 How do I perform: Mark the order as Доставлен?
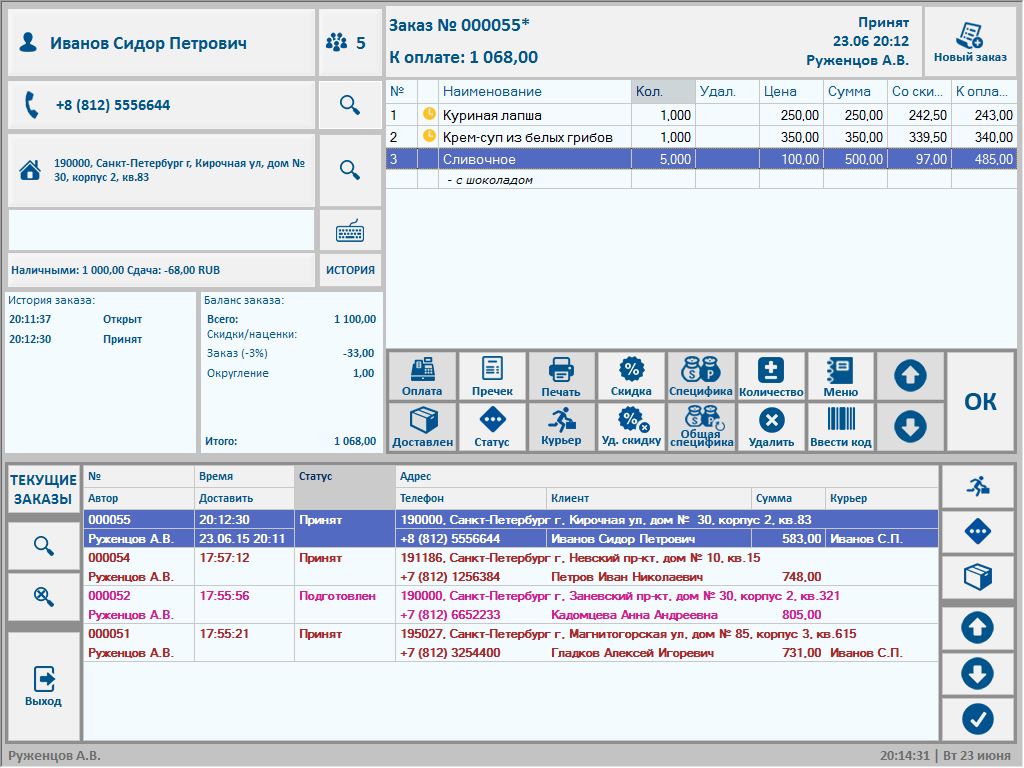421,427
